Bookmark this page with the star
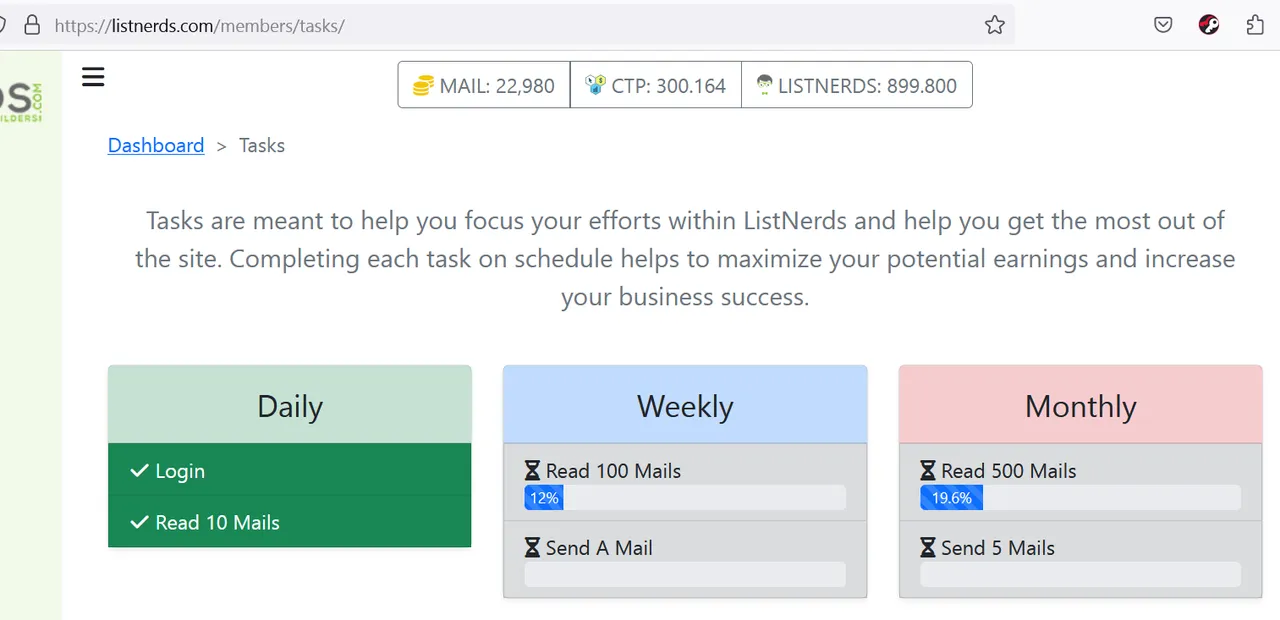 pyautogui.click(x=994, y=25)
